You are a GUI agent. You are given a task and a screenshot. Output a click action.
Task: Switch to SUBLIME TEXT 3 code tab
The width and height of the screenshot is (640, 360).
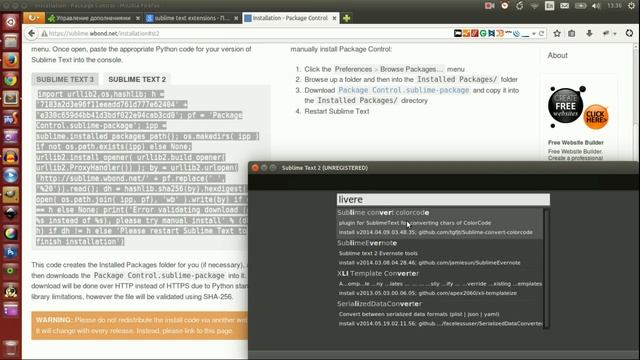(x=65, y=79)
